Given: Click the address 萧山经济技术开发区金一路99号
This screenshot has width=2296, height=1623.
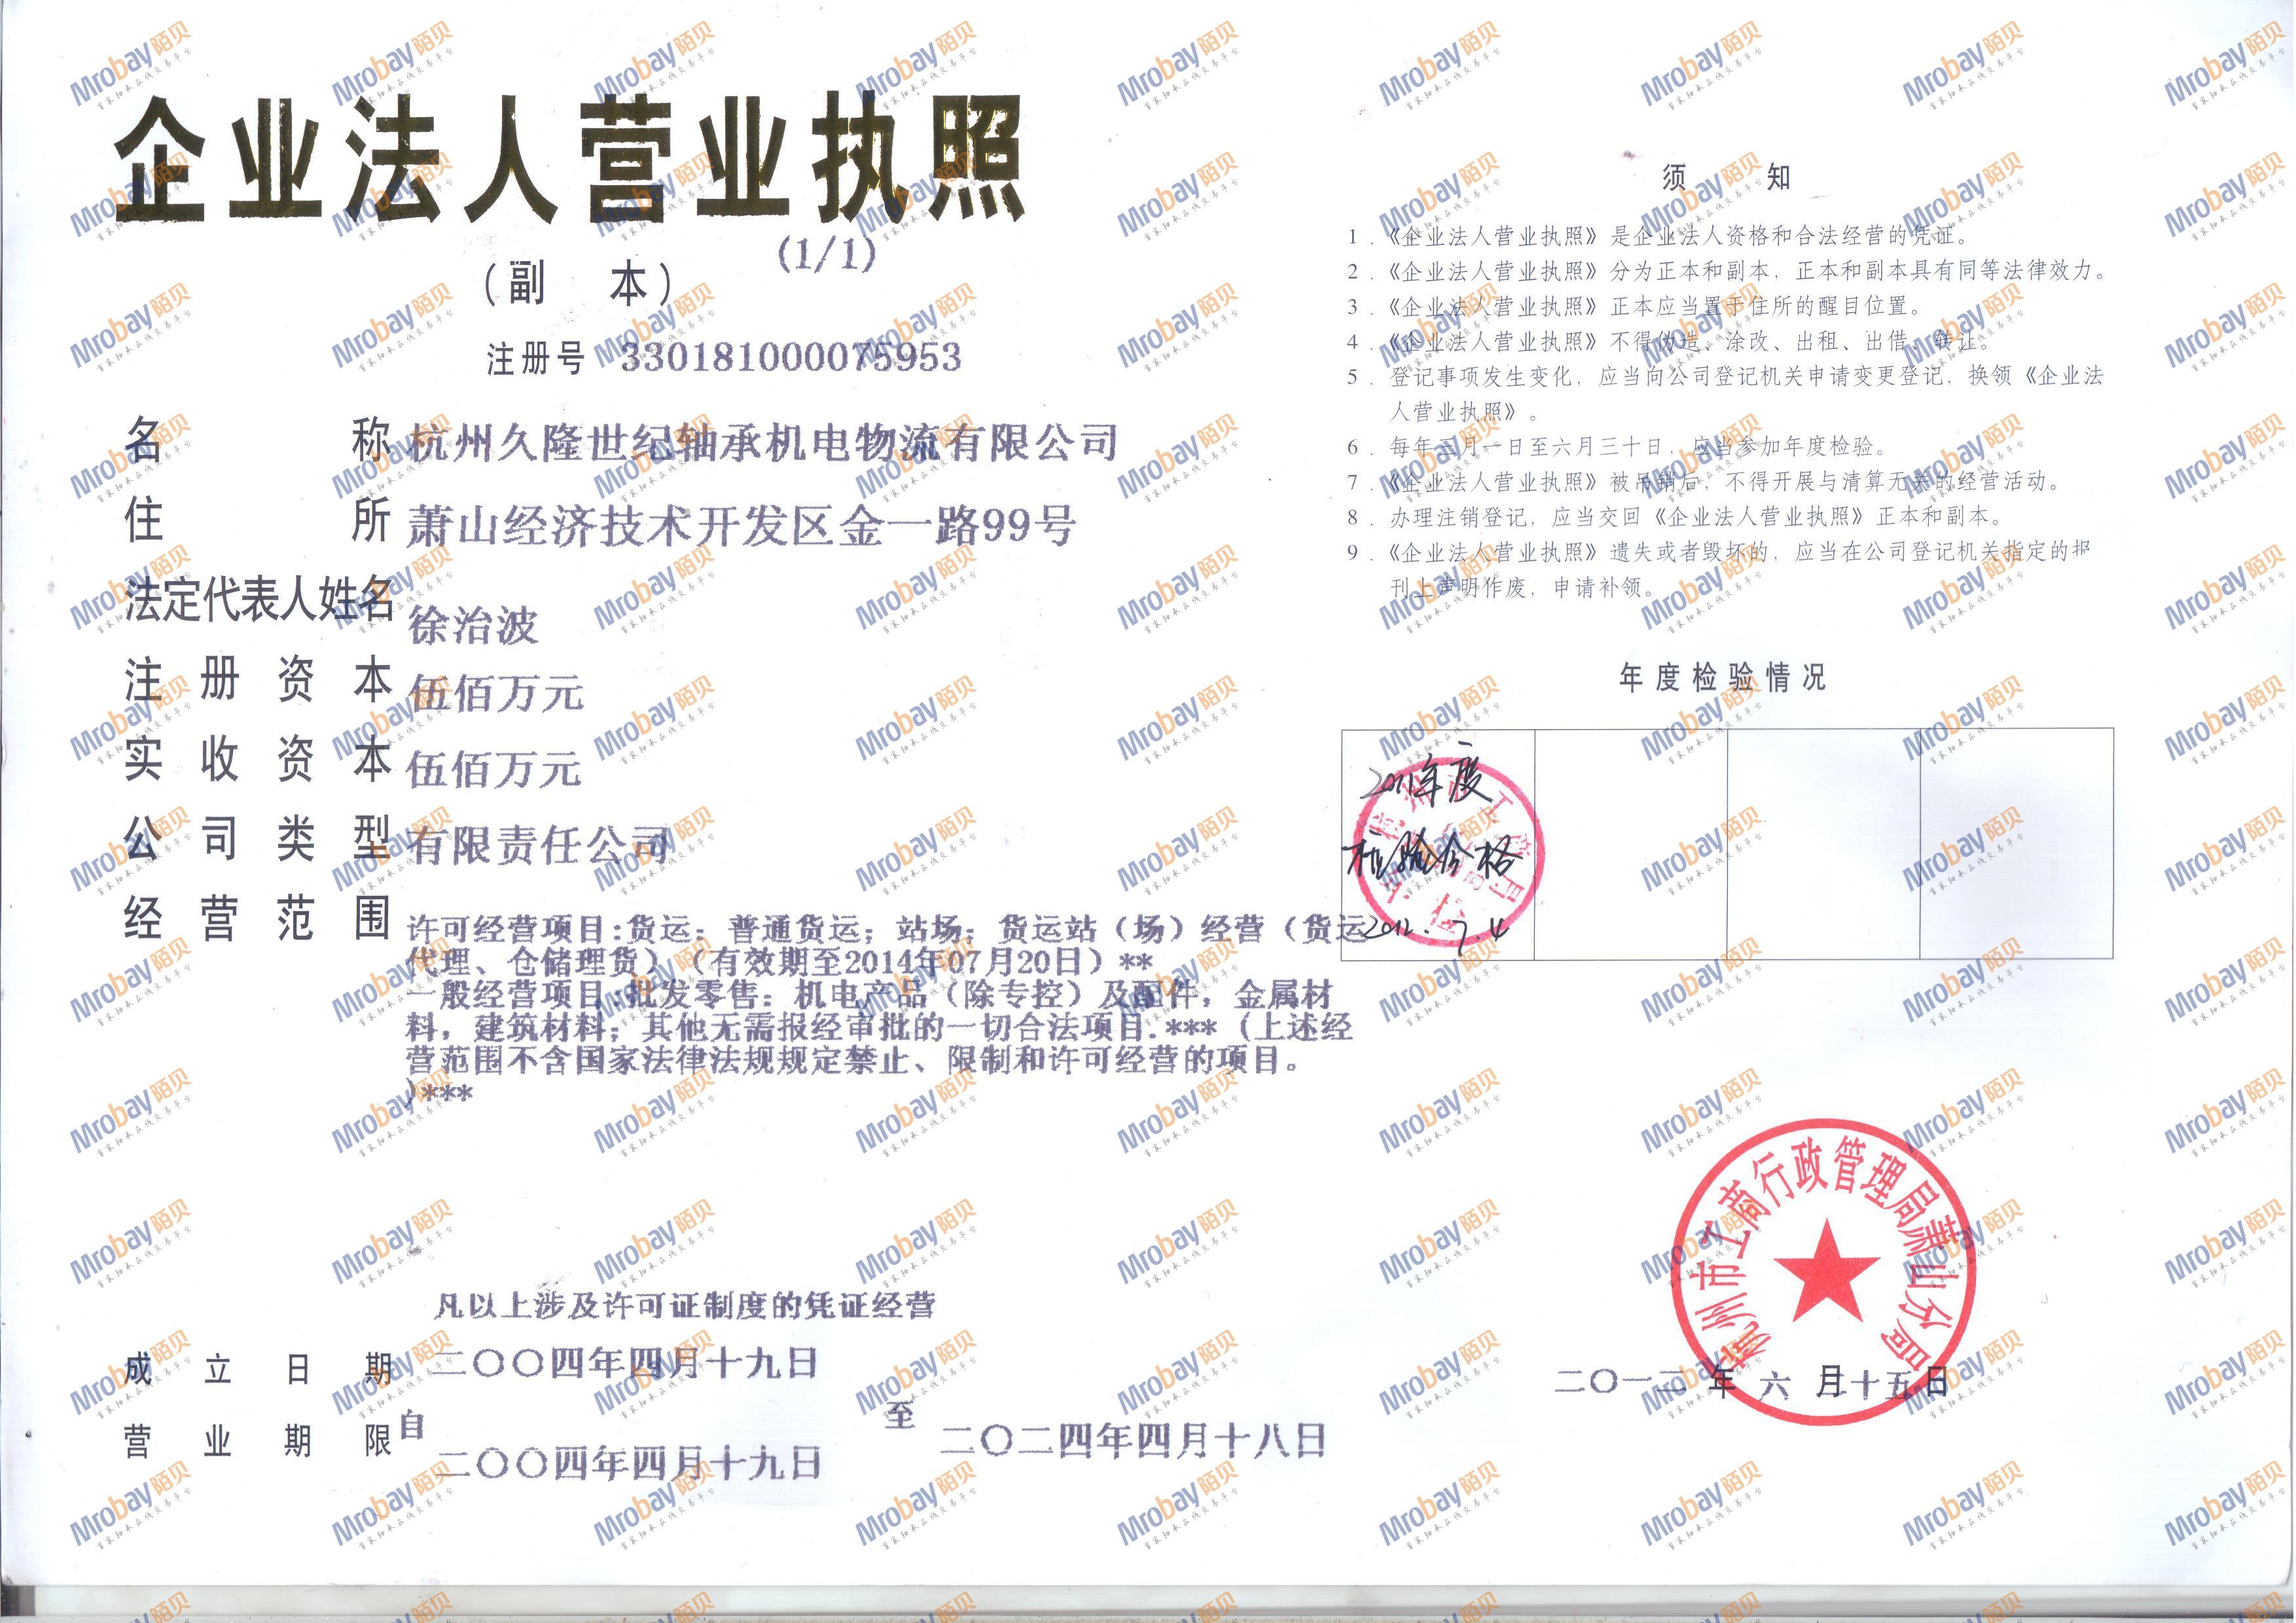Looking at the screenshot, I should 740,526.
